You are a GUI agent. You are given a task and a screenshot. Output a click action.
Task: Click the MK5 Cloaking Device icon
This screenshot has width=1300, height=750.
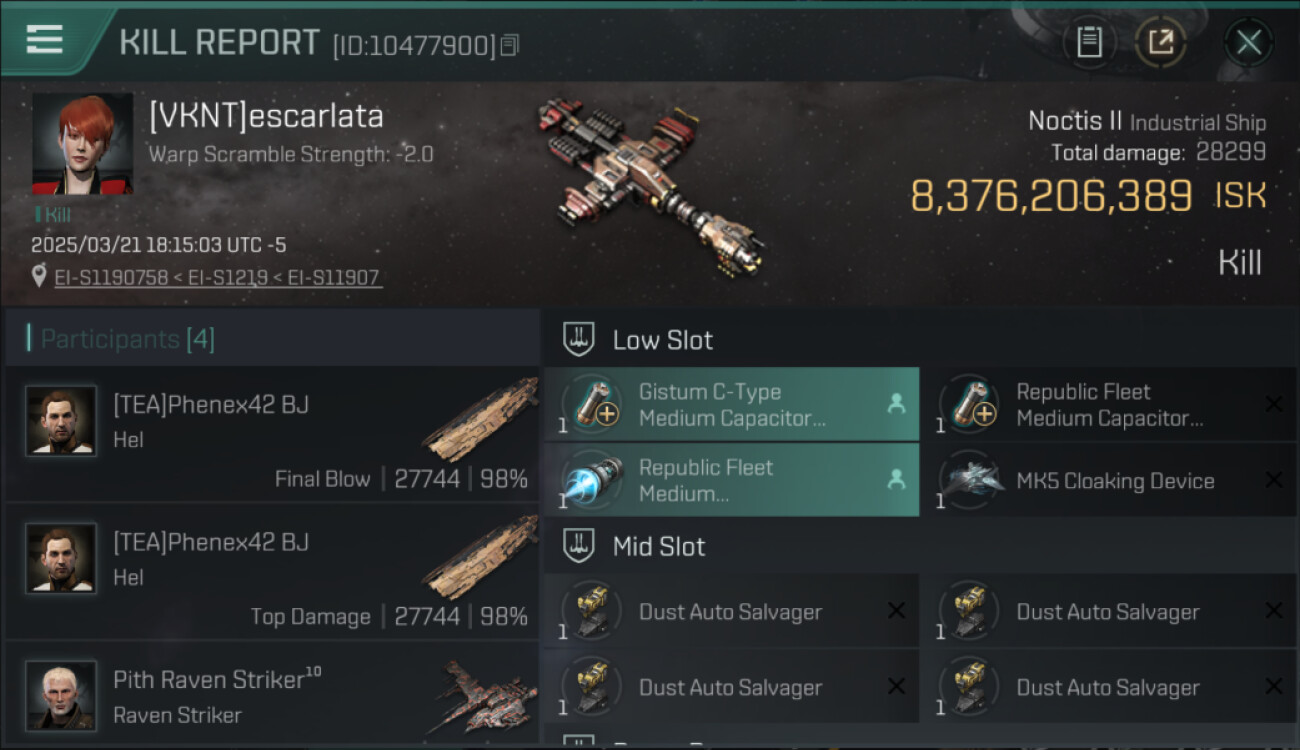click(x=969, y=480)
